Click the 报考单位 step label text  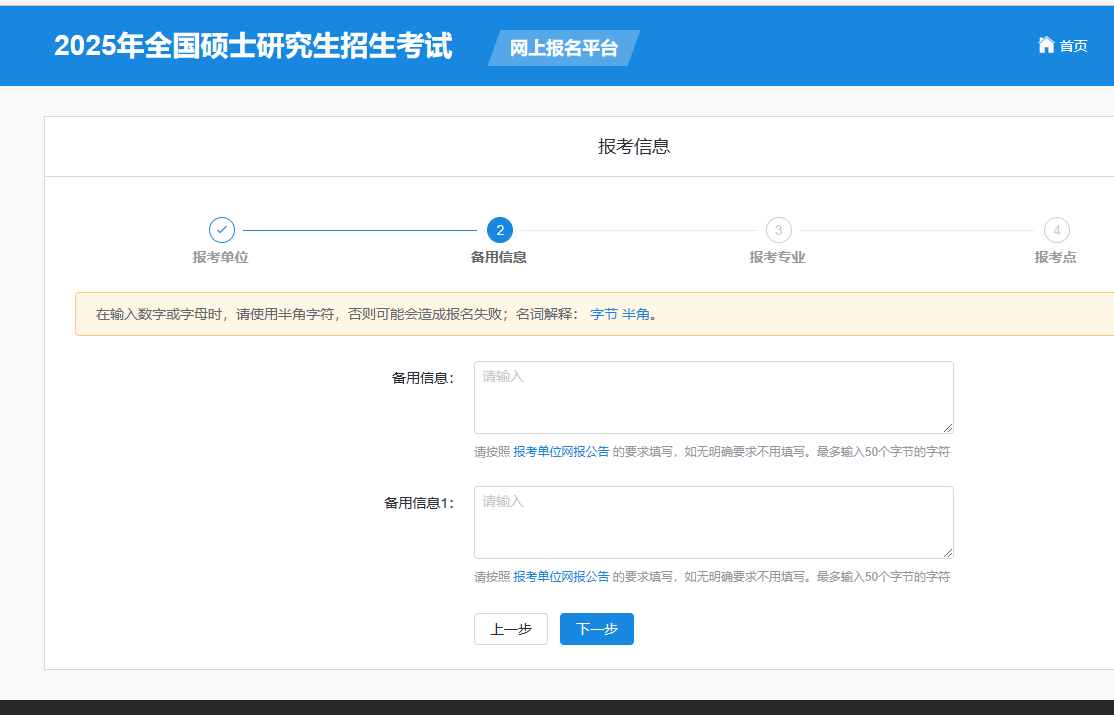[x=222, y=256]
